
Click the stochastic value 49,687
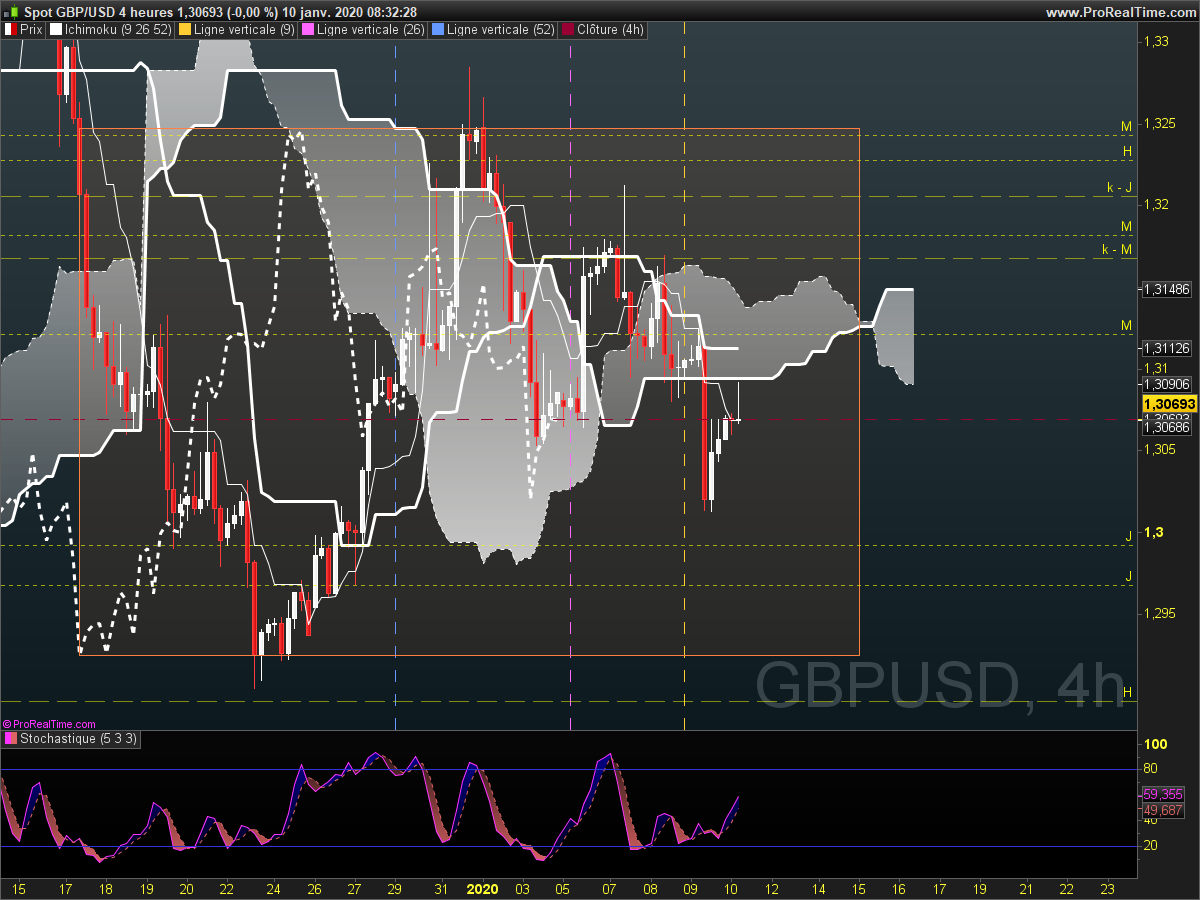[1162, 810]
